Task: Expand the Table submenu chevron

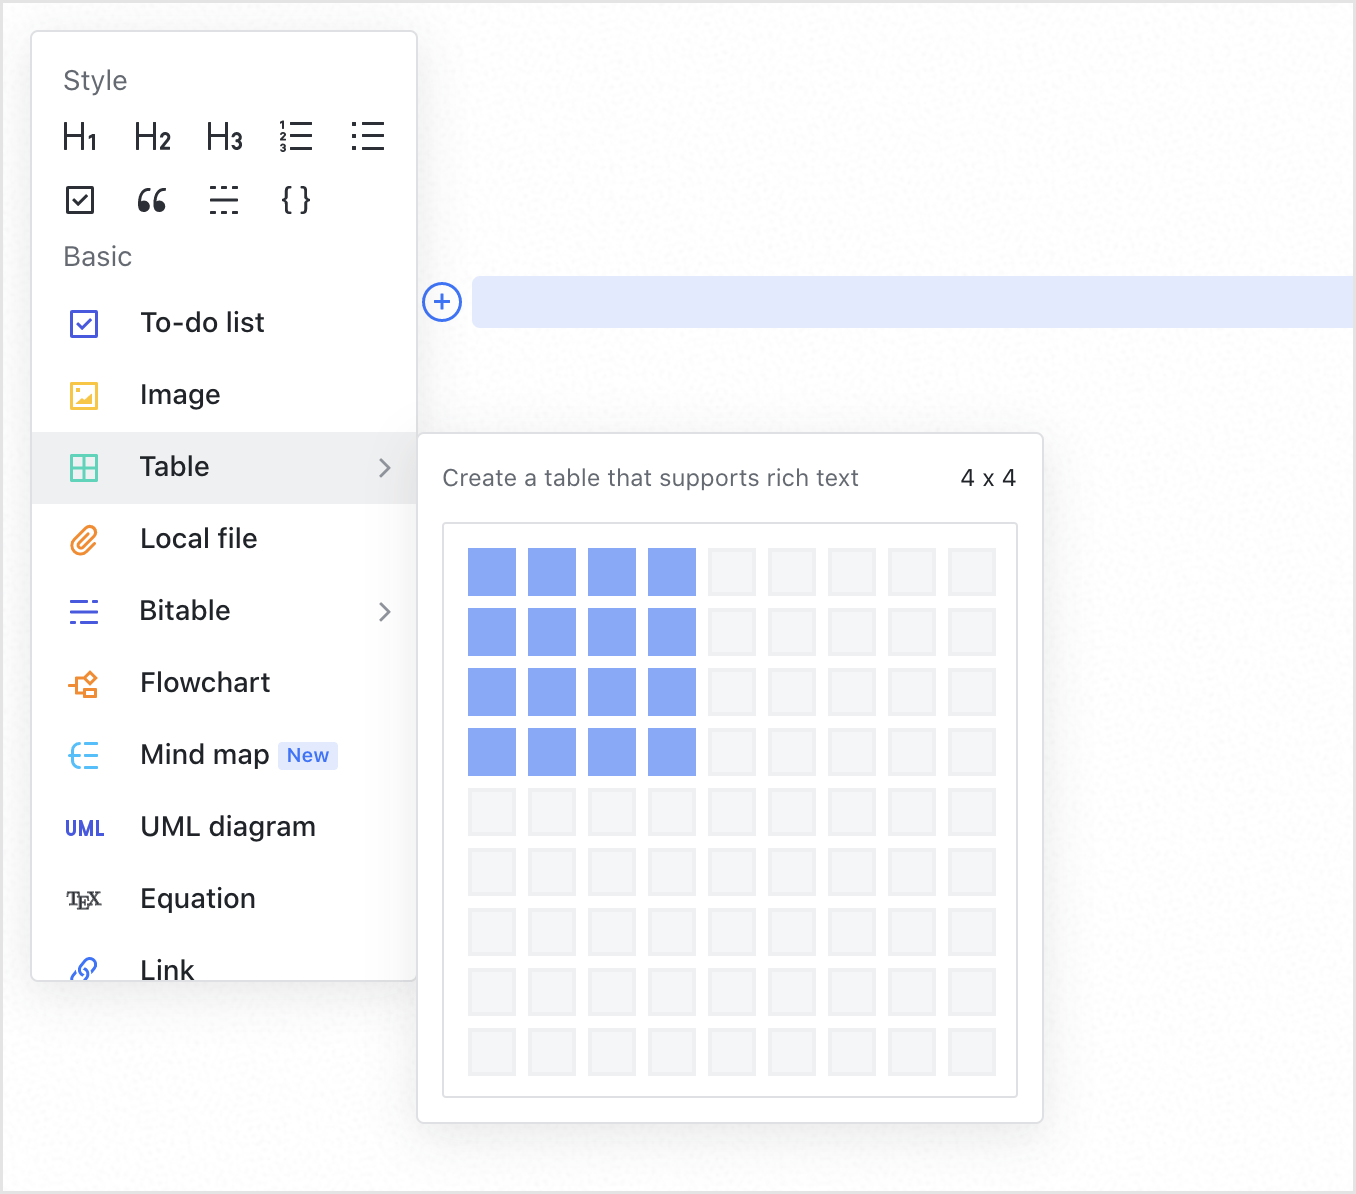Action: pos(384,467)
